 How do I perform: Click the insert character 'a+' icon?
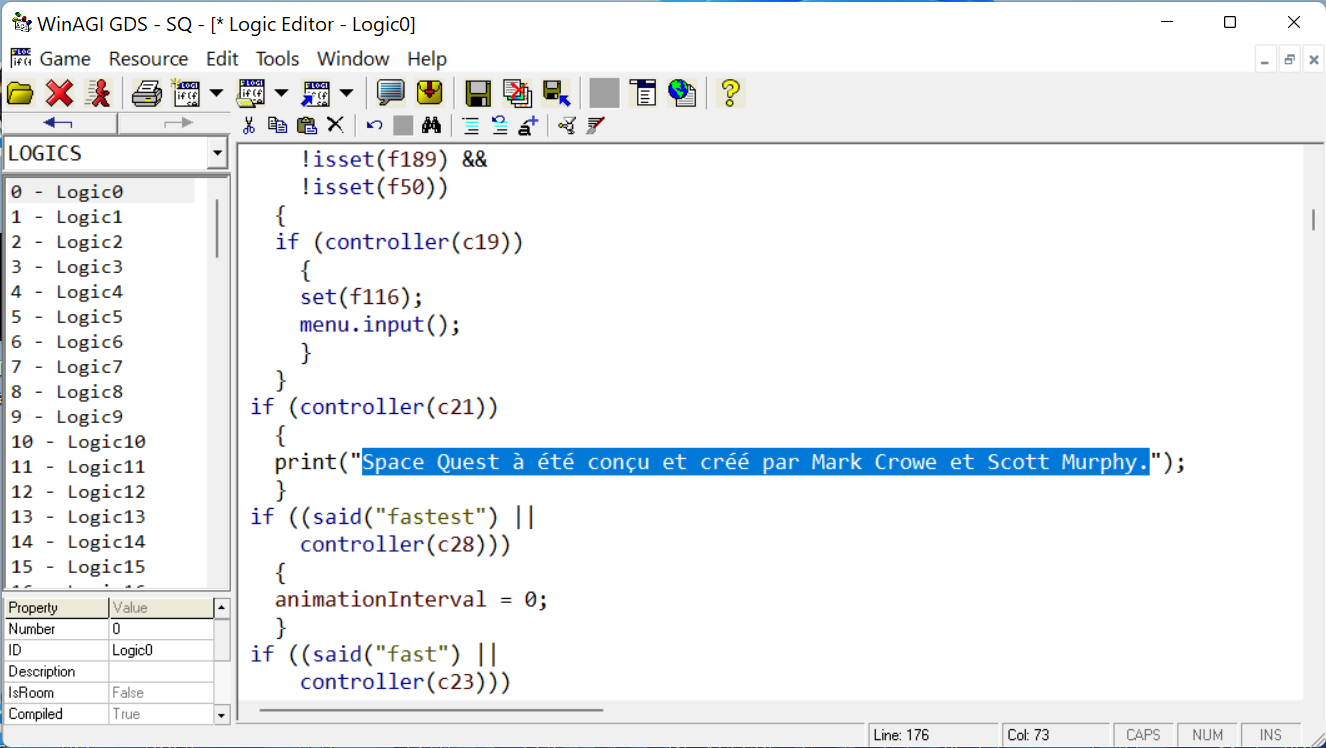[528, 125]
